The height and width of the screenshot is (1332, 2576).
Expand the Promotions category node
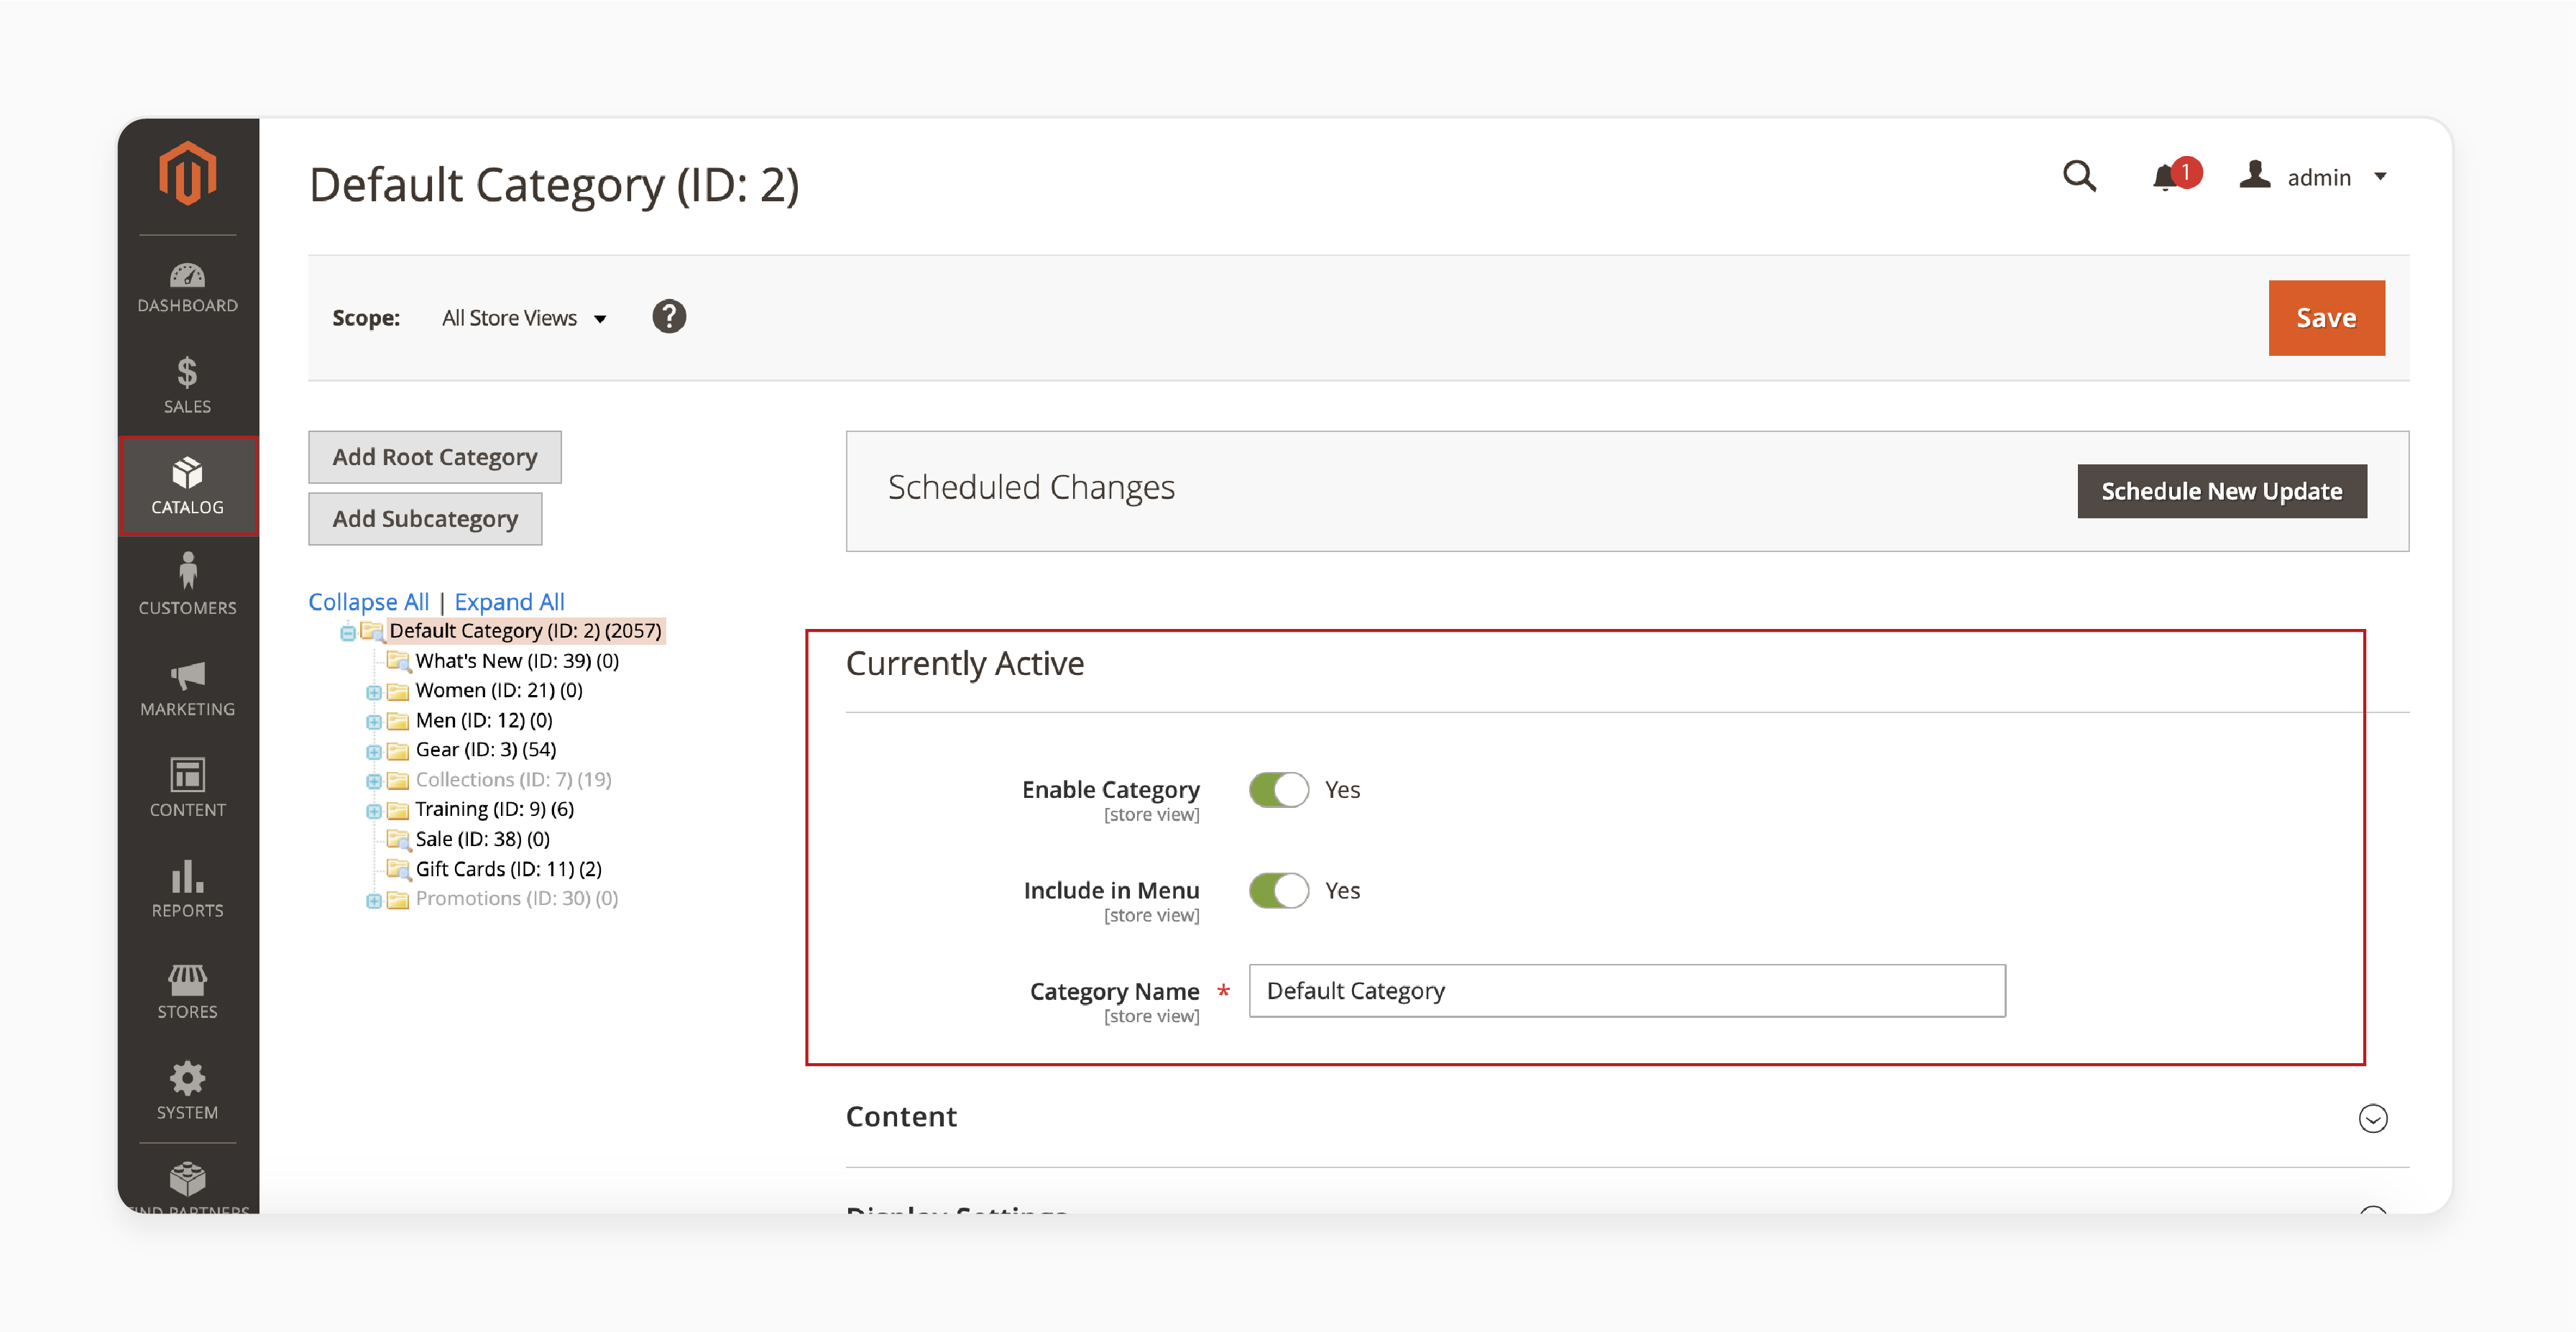click(x=373, y=900)
